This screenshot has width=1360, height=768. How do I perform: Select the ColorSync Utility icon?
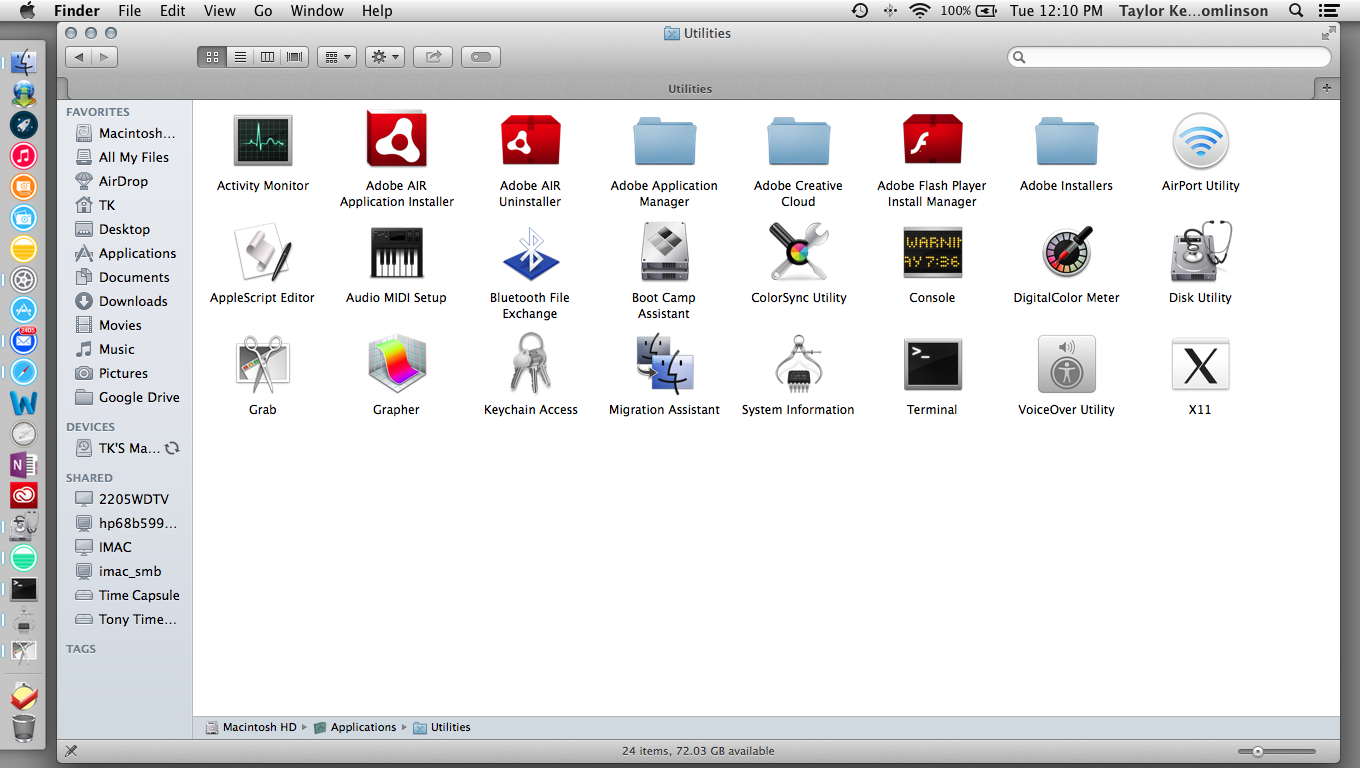pos(798,253)
